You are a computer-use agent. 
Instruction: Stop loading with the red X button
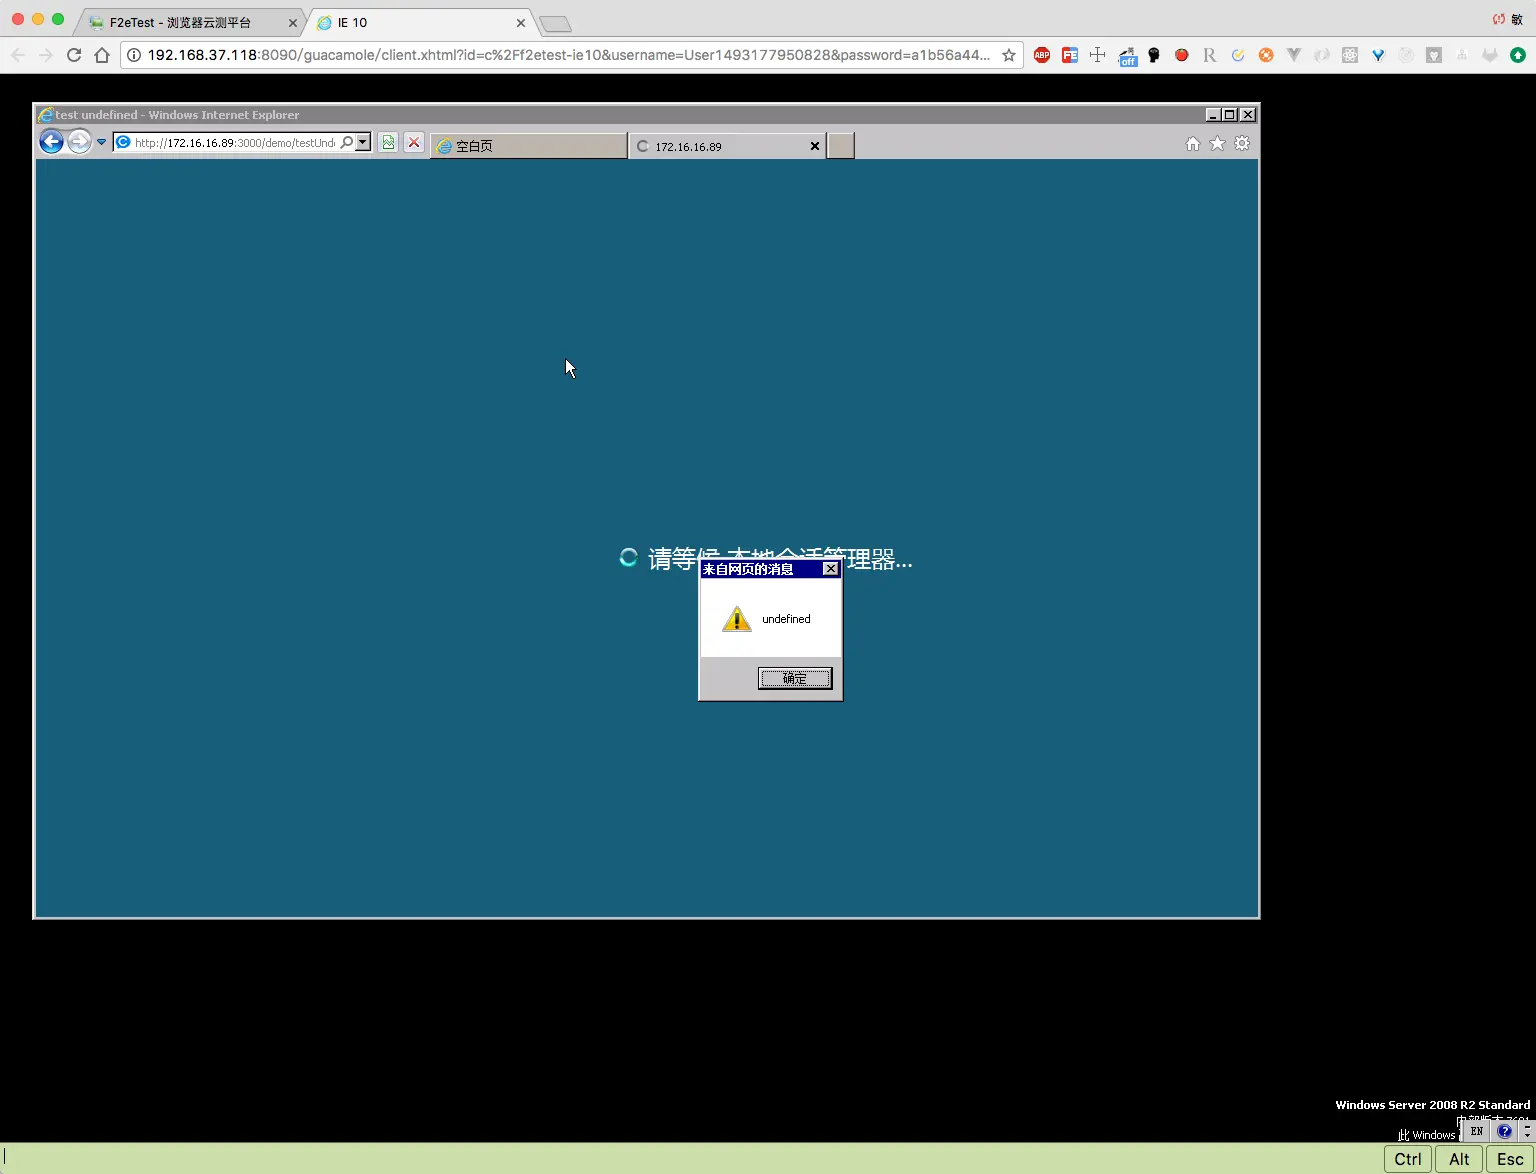point(414,142)
